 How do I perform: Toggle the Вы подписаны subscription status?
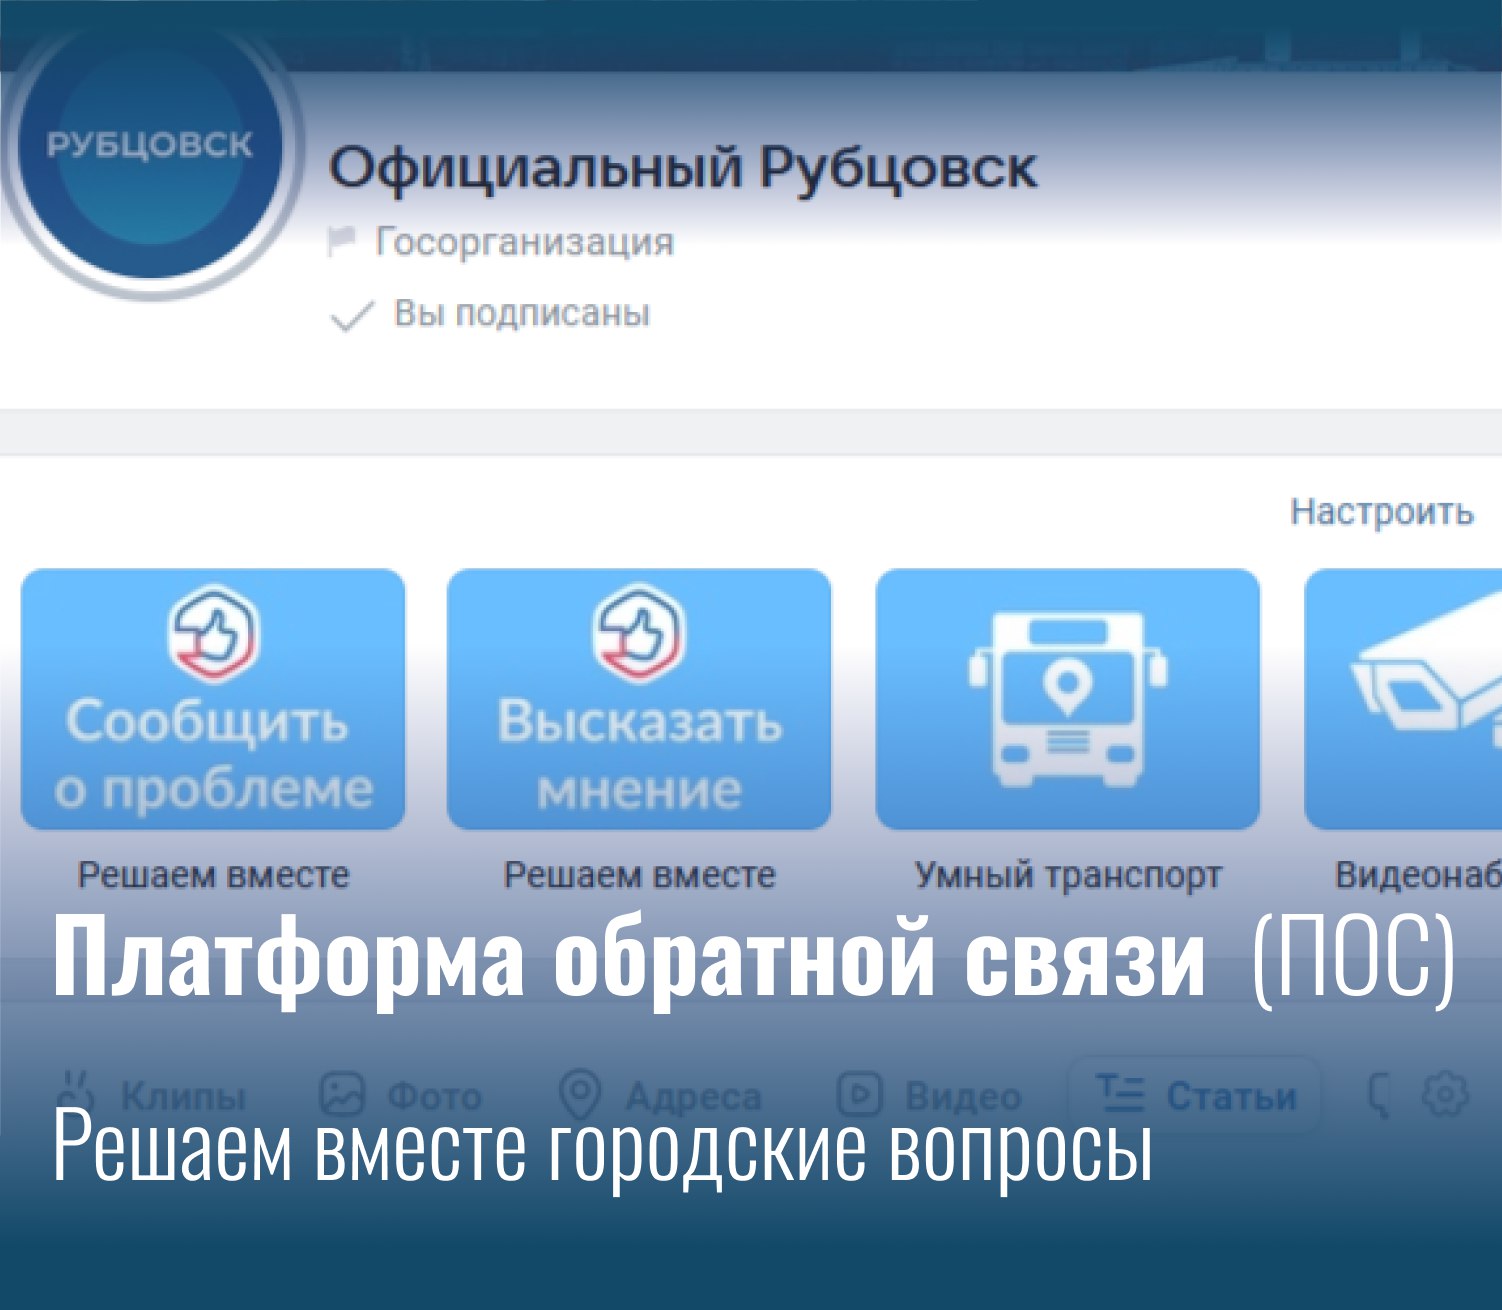[x=521, y=314]
